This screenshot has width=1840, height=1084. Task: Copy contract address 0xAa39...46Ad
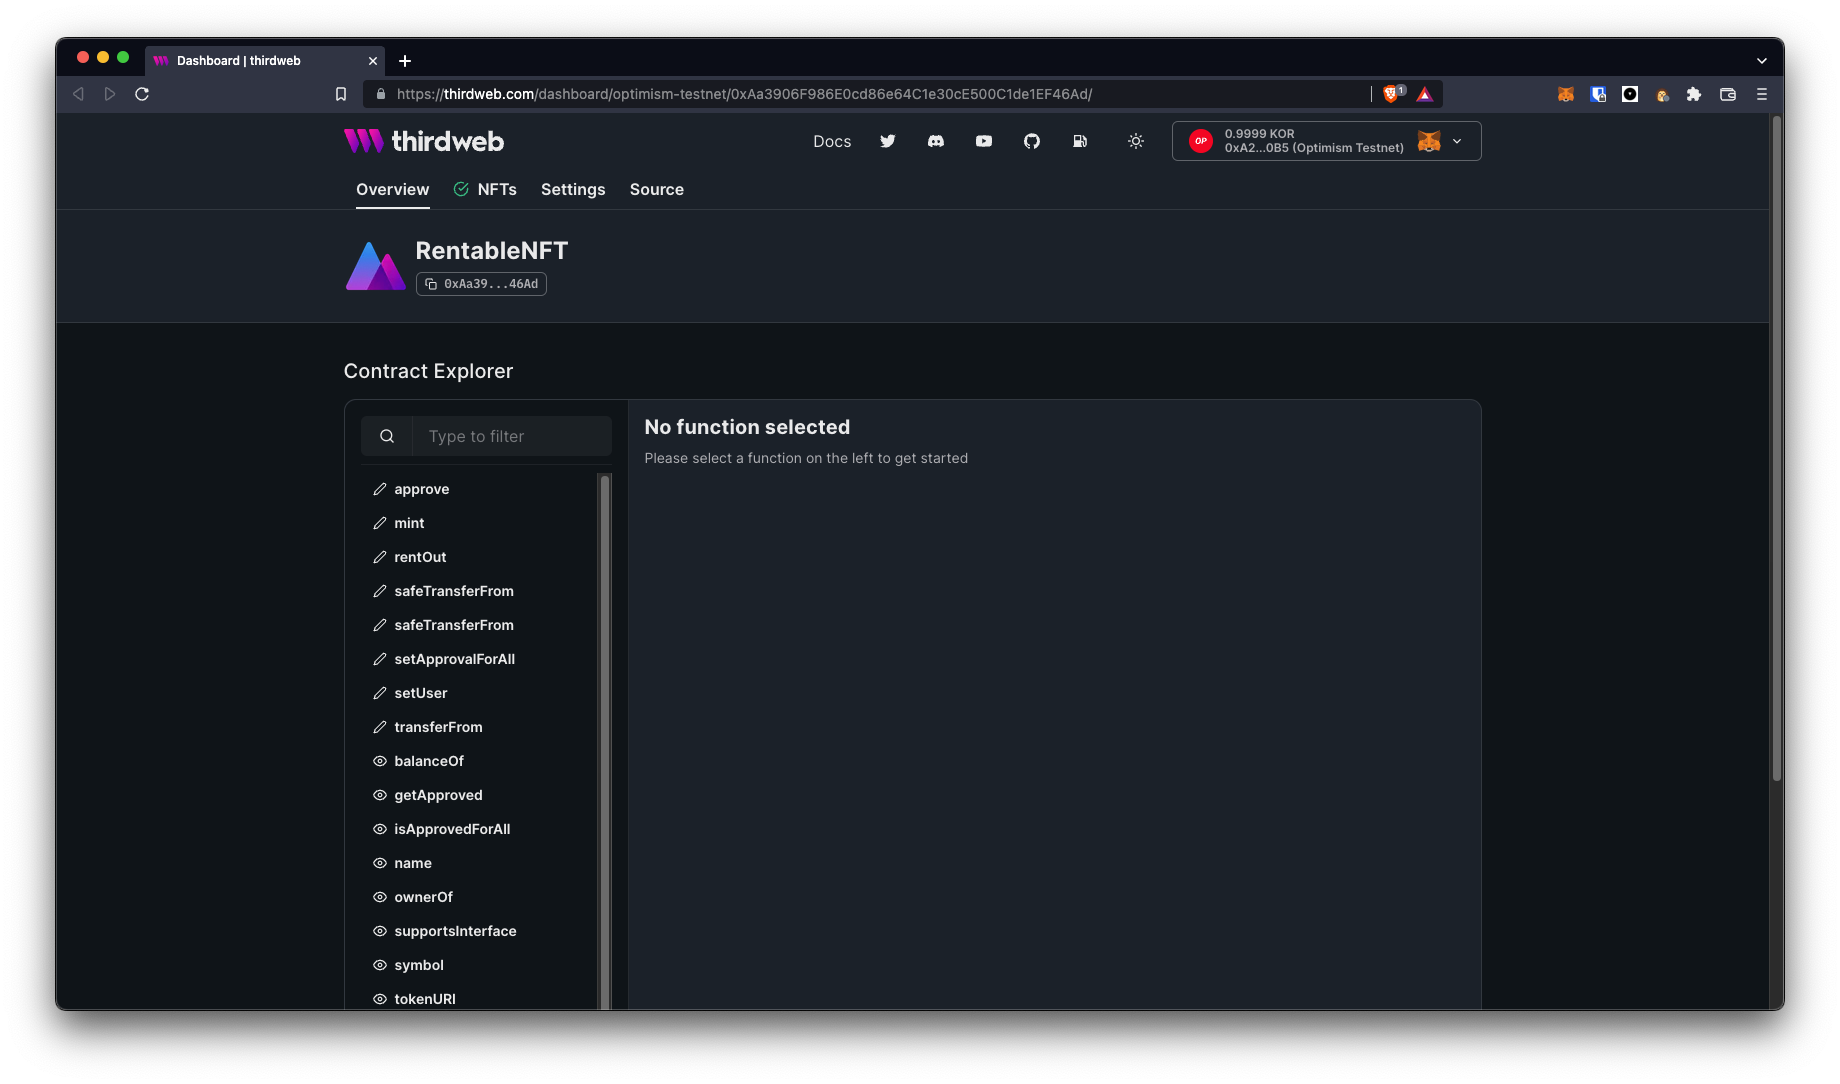pyautogui.click(x=481, y=284)
